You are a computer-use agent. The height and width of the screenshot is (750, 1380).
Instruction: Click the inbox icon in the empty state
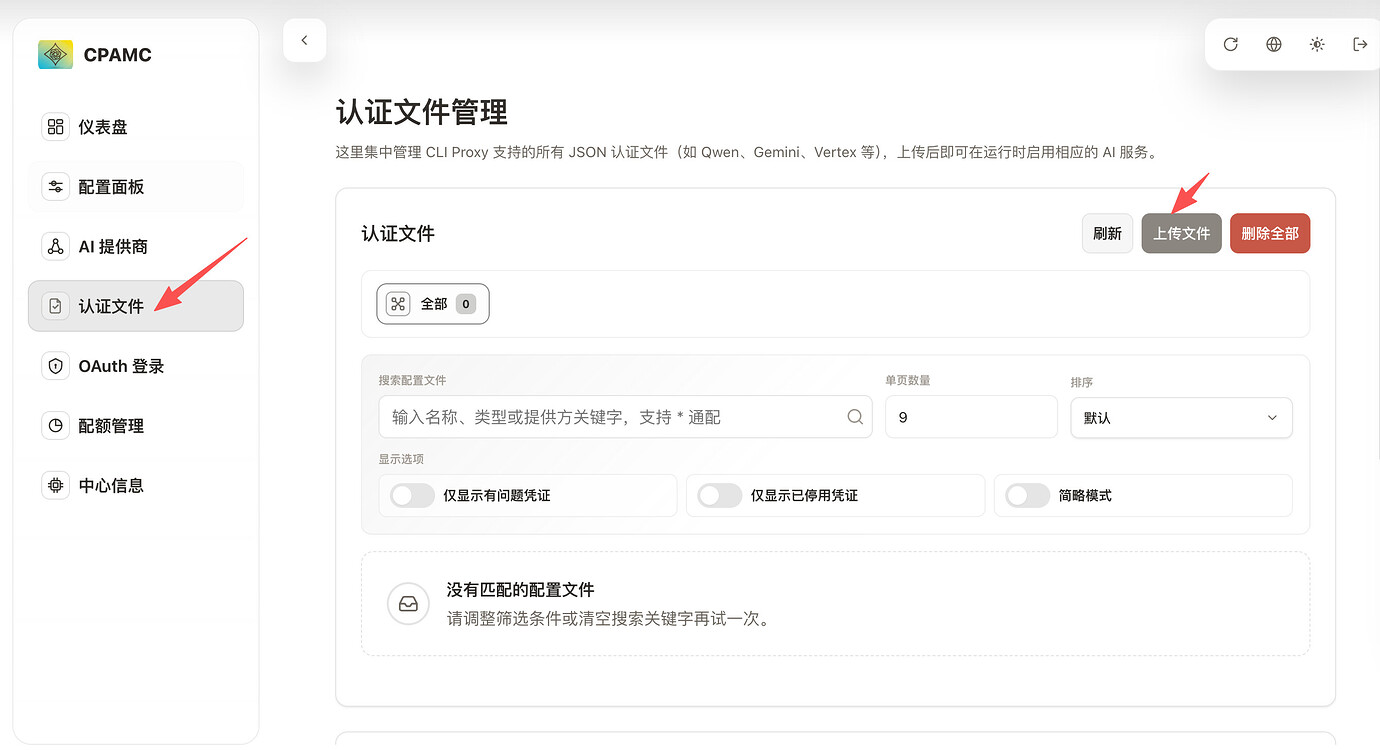click(408, 604)
